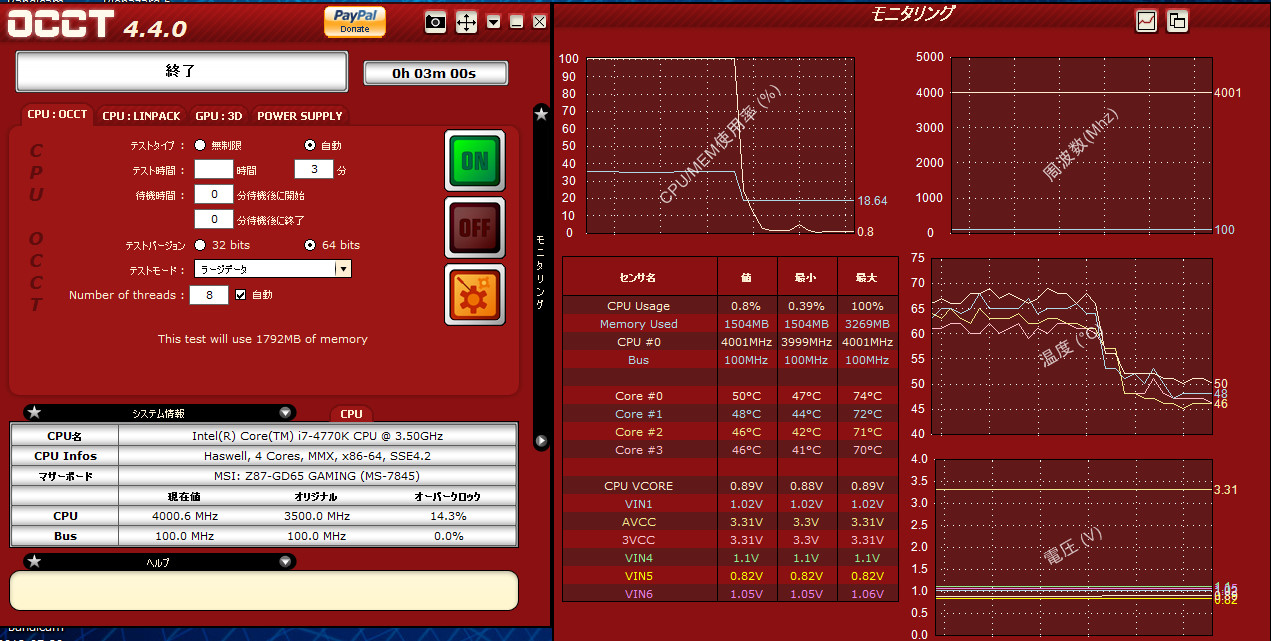Click the Memory Used sensor row
1271x641 pixels.
click(730, 324)
